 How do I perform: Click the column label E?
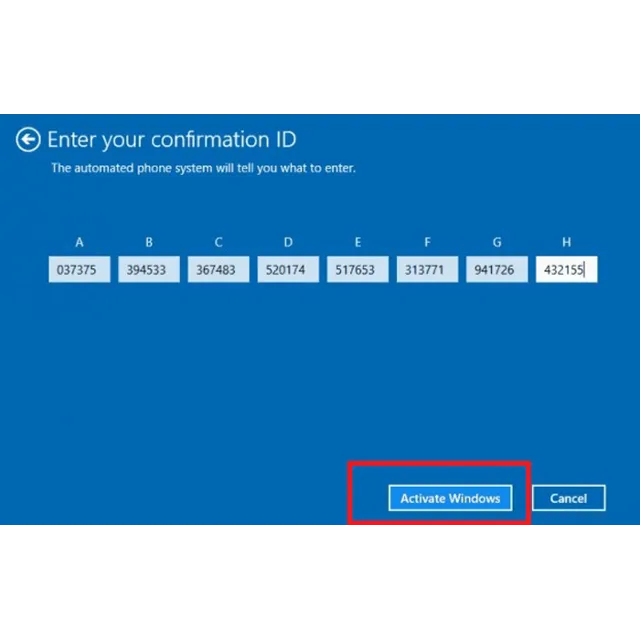pos(358,242)
